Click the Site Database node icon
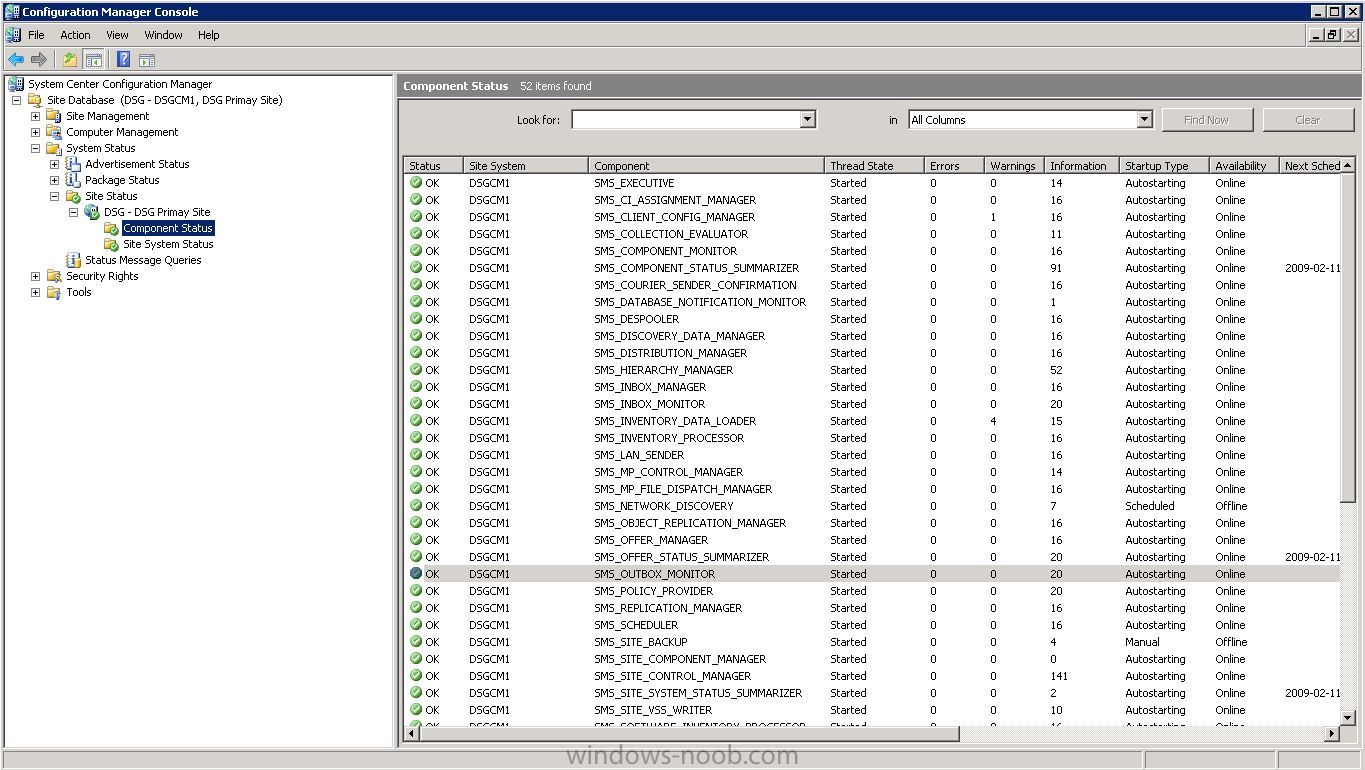Image resolution: width=1365 pixels, height=770 pixels. coord(35,100)
